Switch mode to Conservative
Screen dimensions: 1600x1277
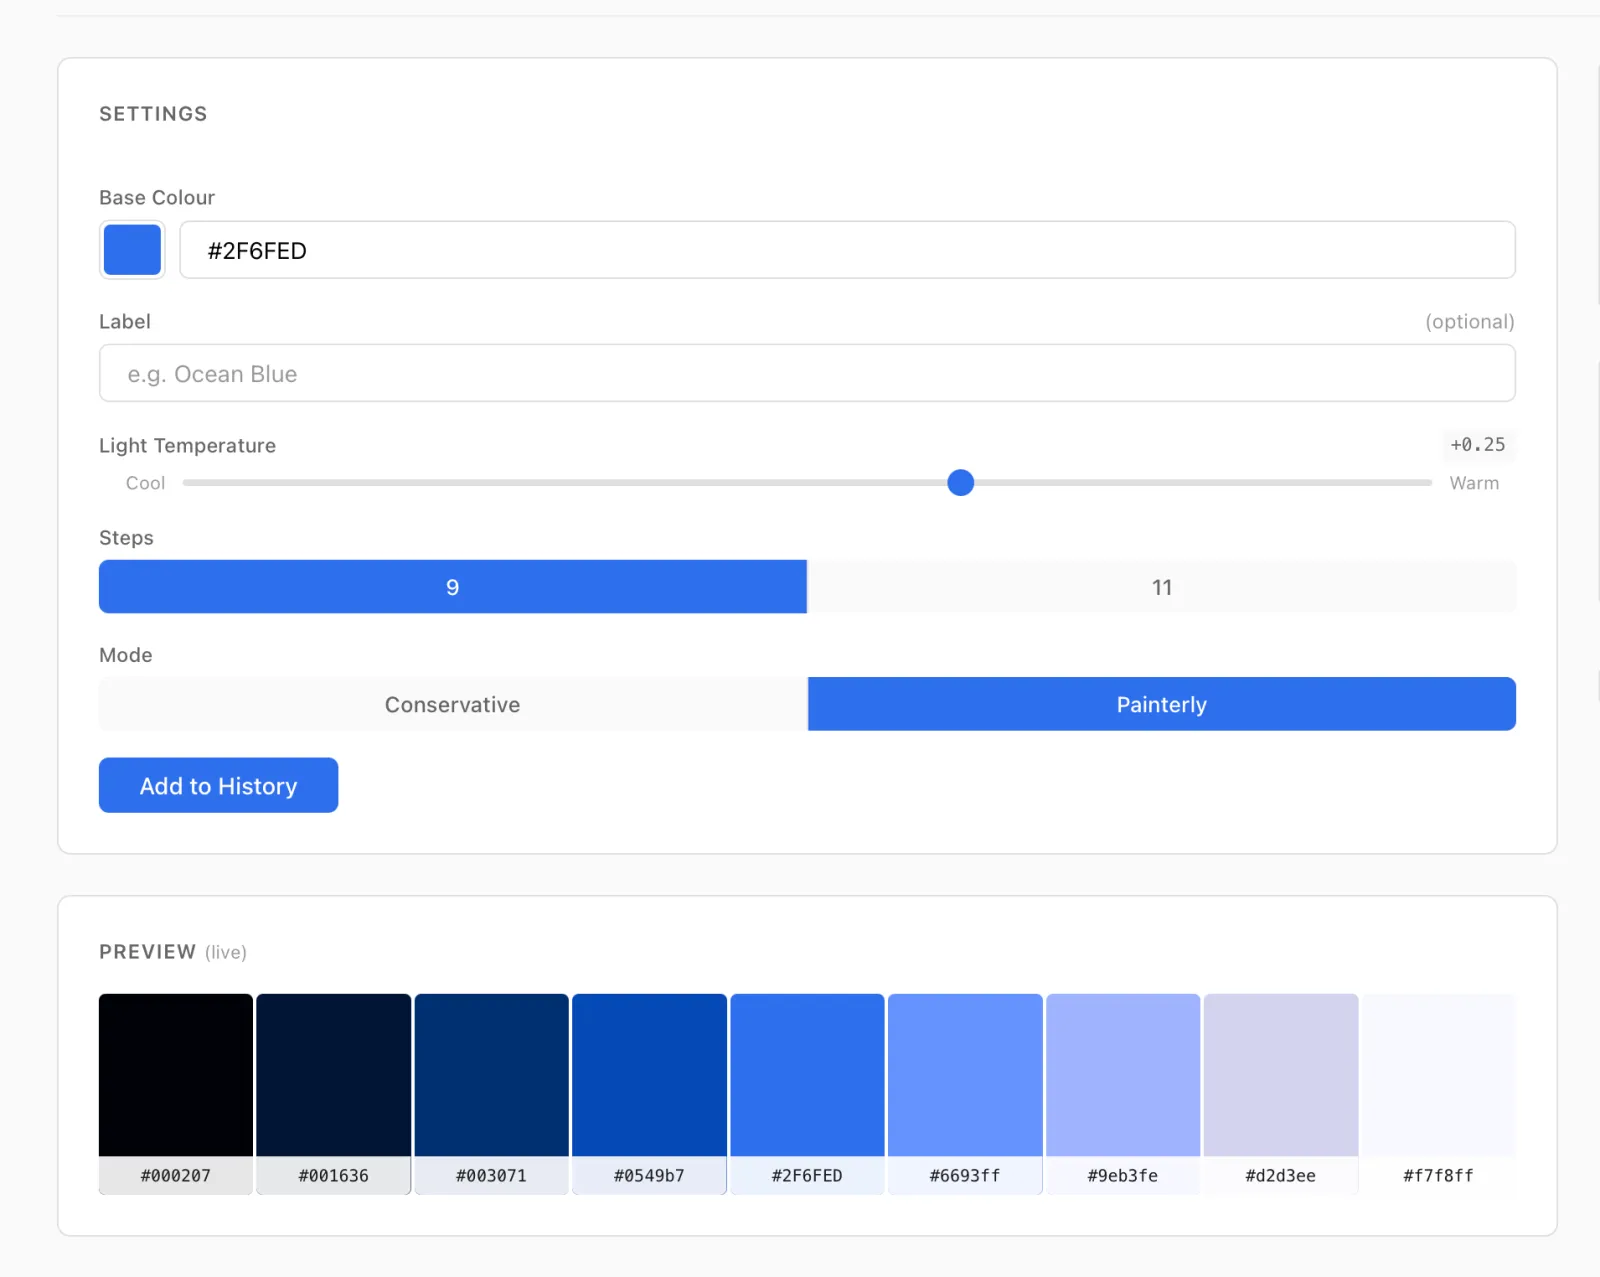452,704
